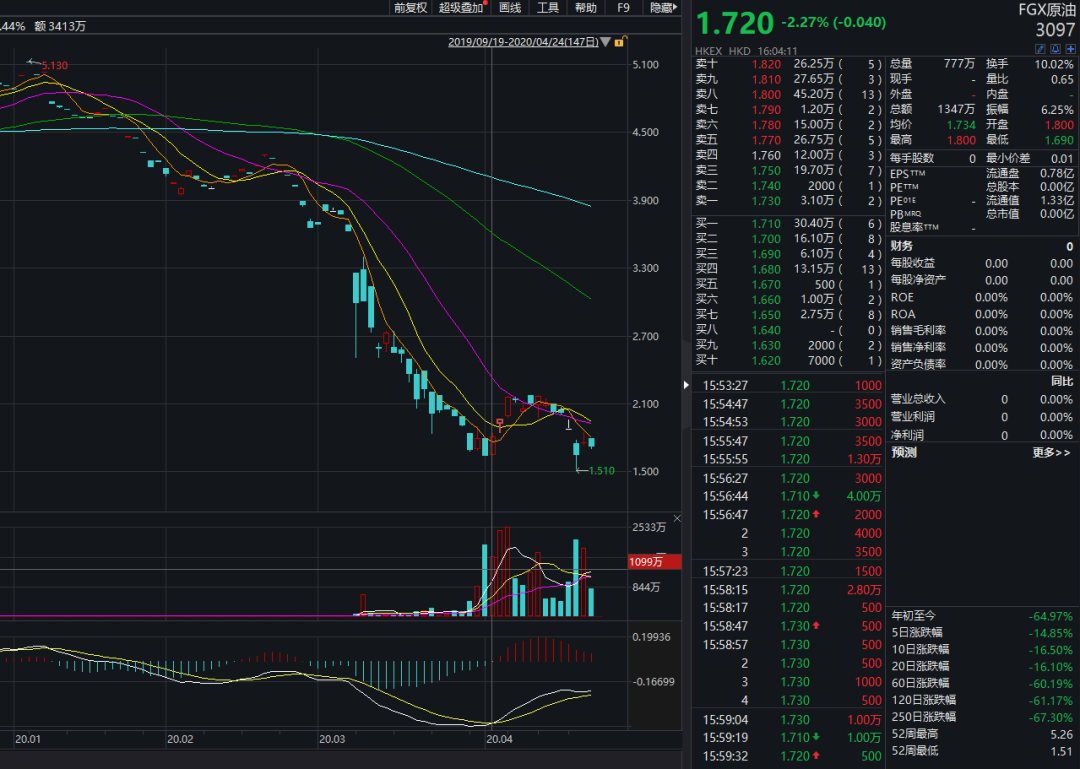Click the 换手 10.02% value
Viewport: 1080px width, 769px height.
pyautogui.click(x=1054, y=64)
